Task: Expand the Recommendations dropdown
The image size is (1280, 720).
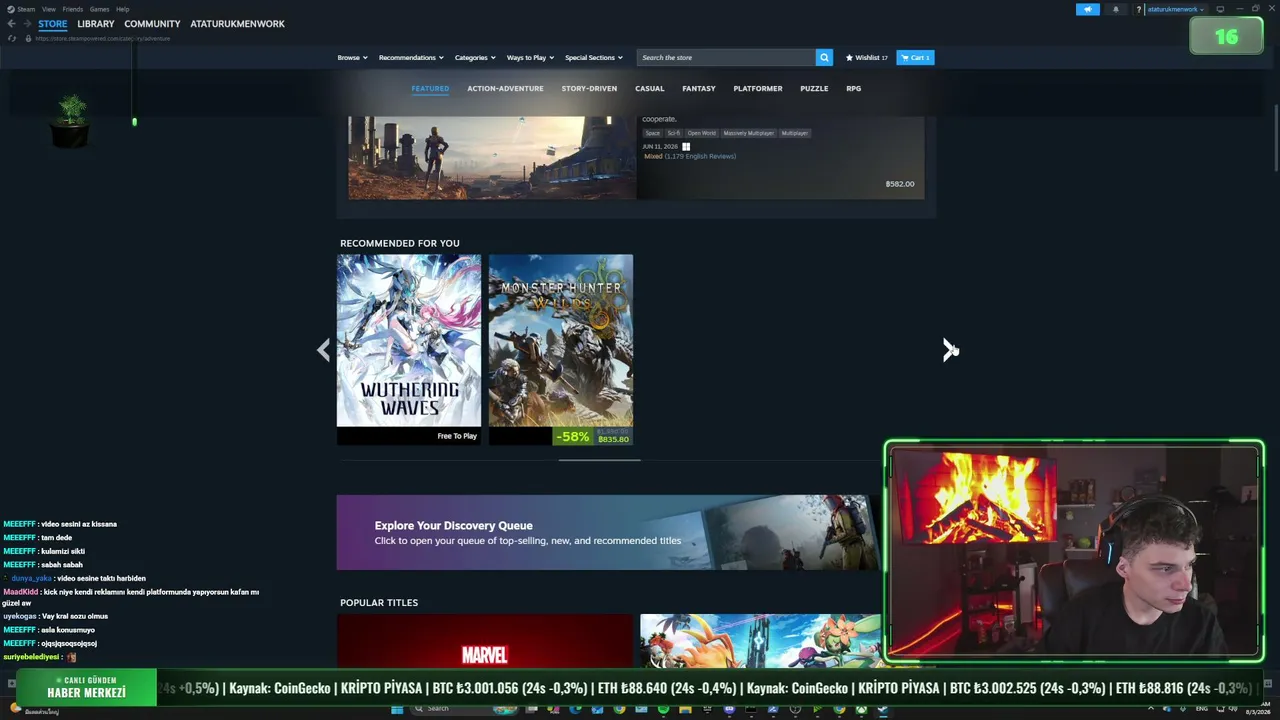Action: point(411,58)
